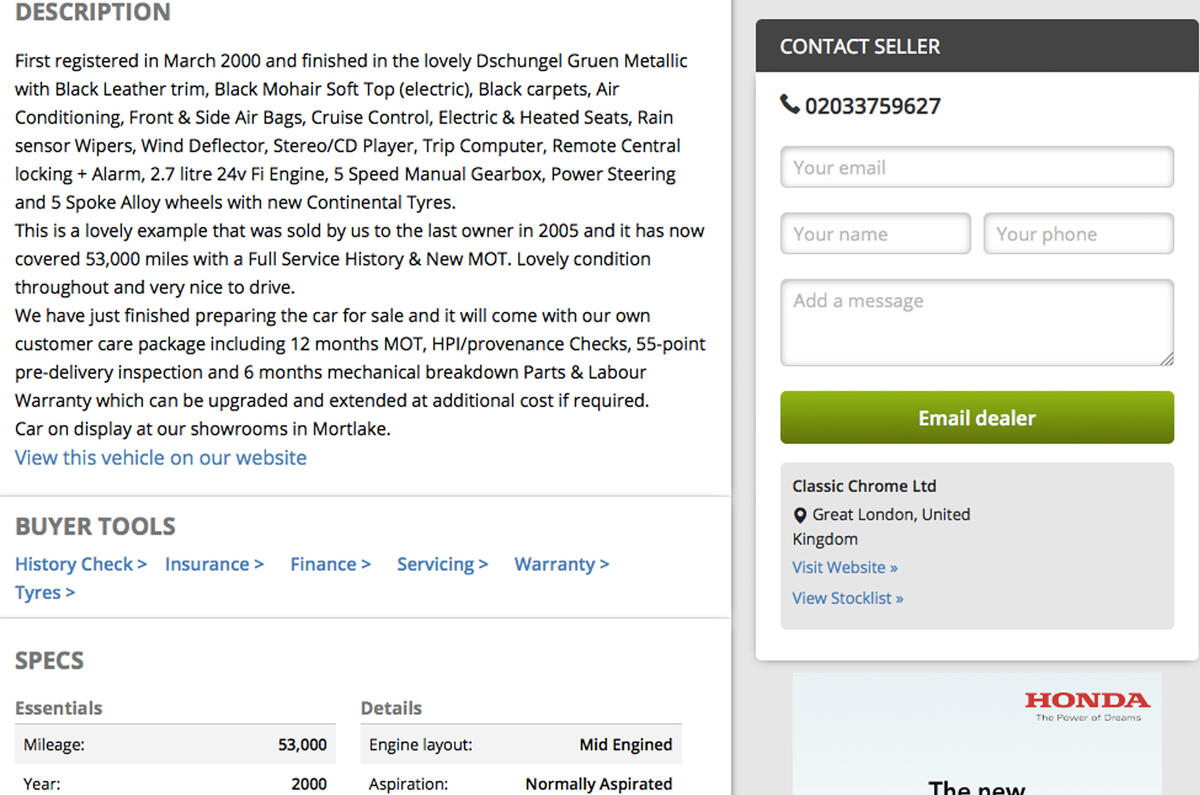Image resolution: width=1200 pixels, height=795 pixels.
Task: Click the Warranty buyer tool link
Action: tap(561, 564)
